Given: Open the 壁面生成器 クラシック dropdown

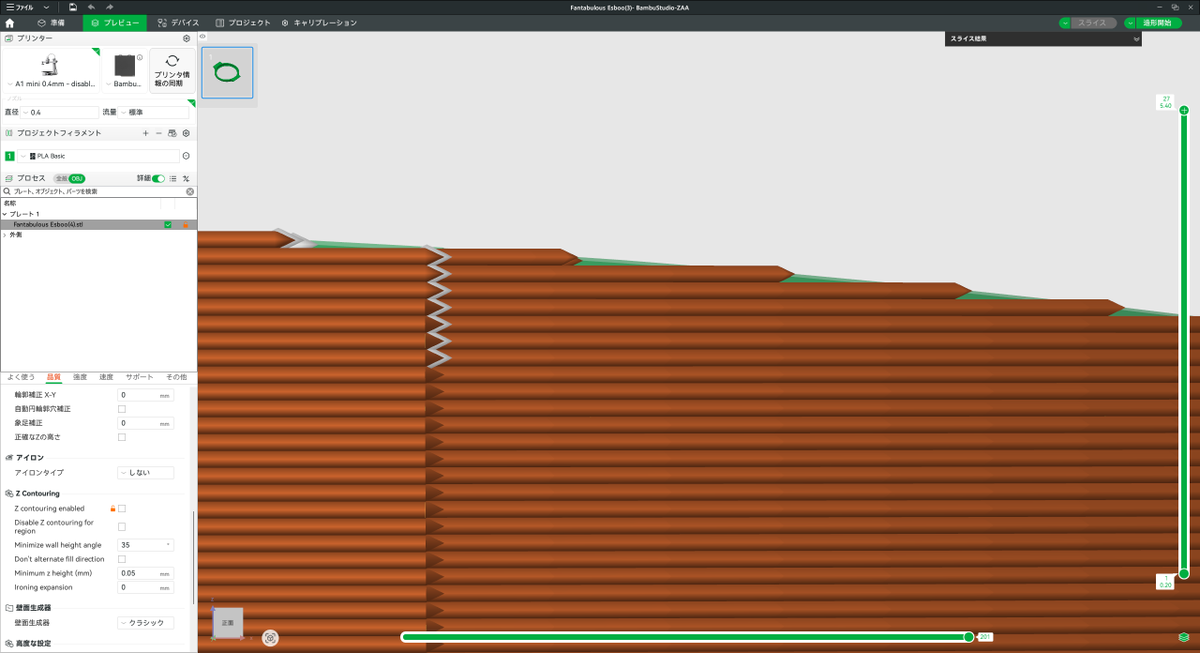Looking at the screenshot, I should (146, 623).
